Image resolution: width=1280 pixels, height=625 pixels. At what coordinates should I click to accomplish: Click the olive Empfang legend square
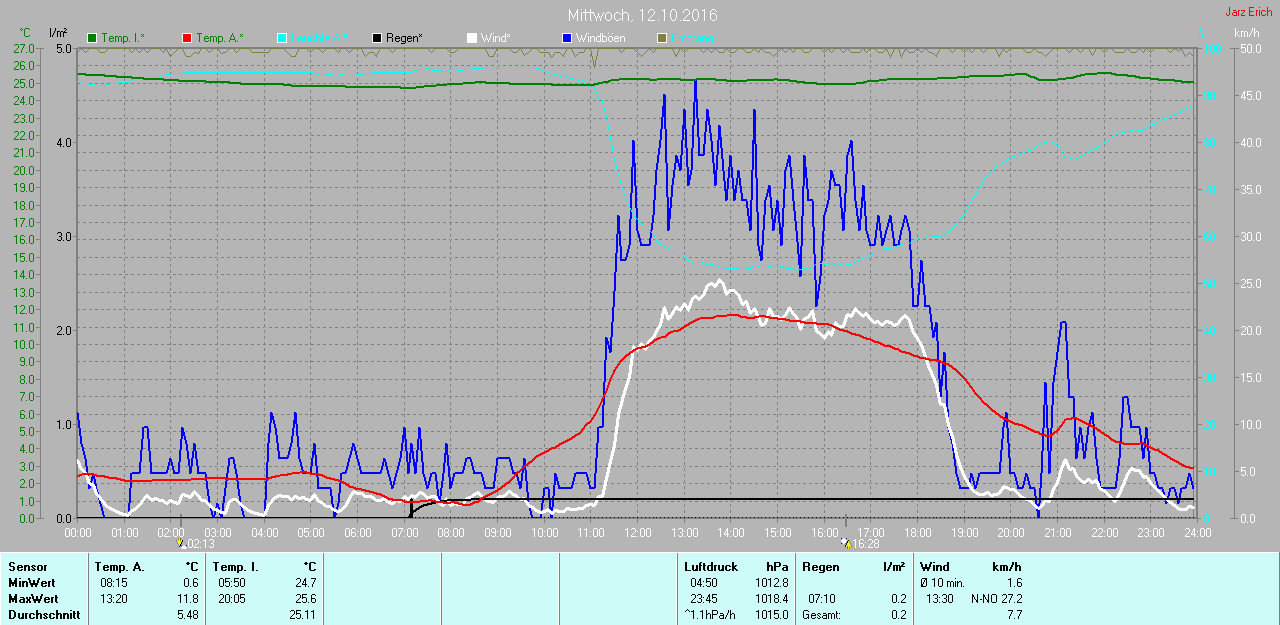(x=661, y=38)
